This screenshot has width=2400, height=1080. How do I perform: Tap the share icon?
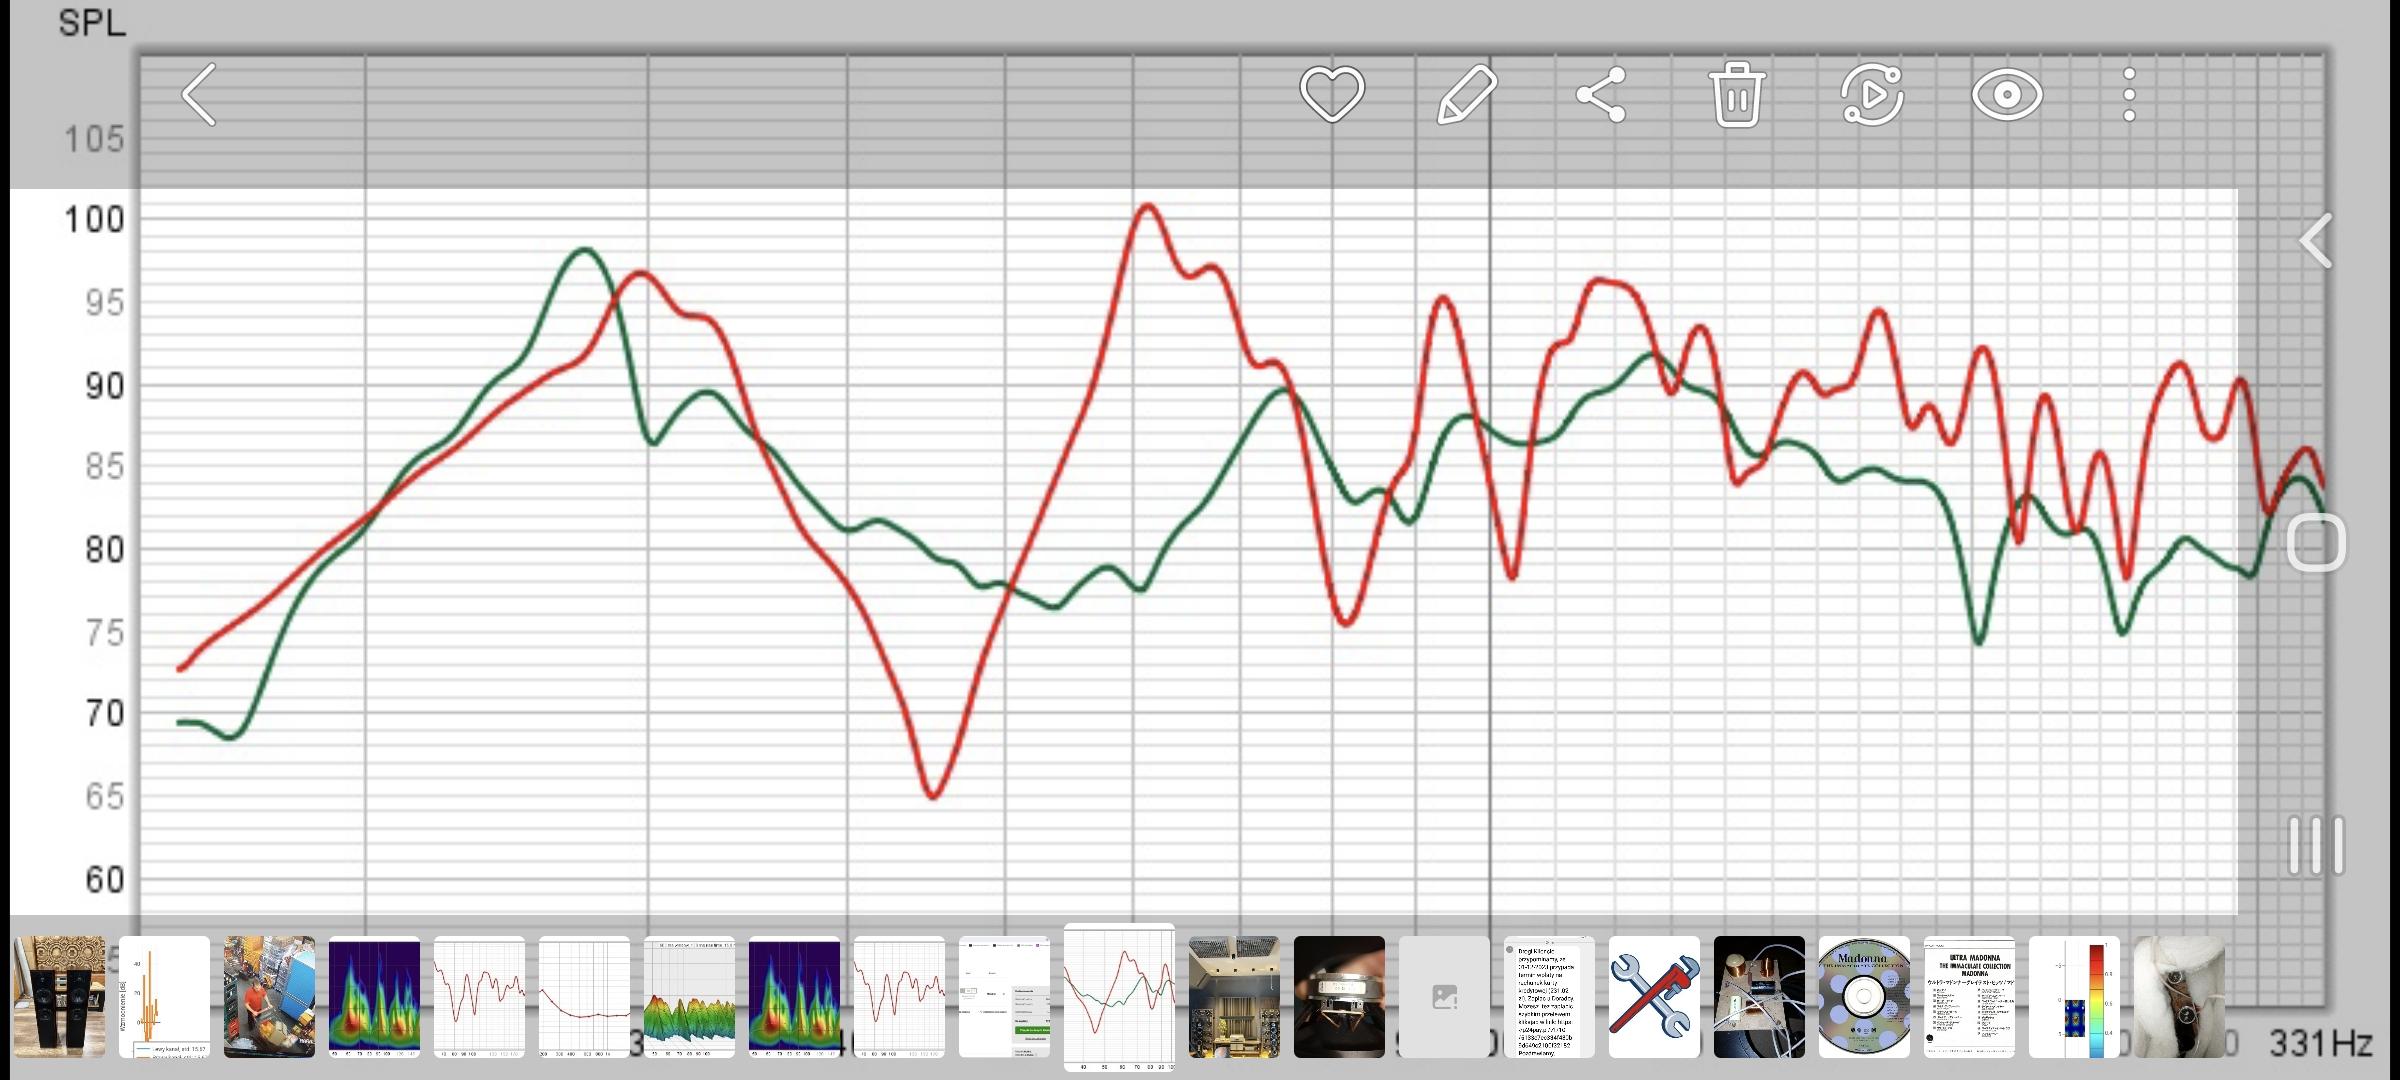[x=1600, y=95]
